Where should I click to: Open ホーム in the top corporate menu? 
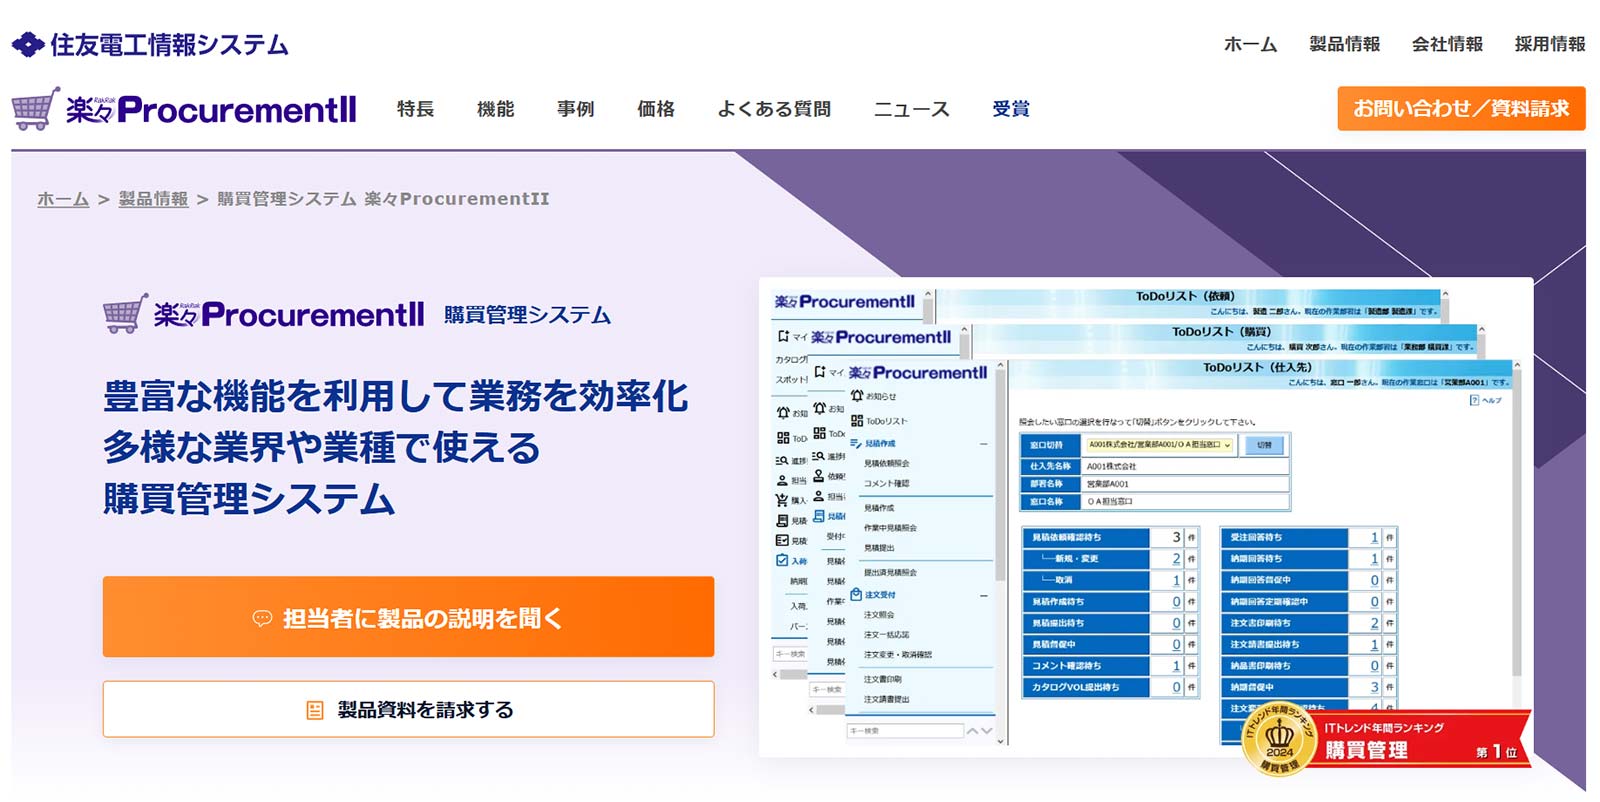point(1250,44)
